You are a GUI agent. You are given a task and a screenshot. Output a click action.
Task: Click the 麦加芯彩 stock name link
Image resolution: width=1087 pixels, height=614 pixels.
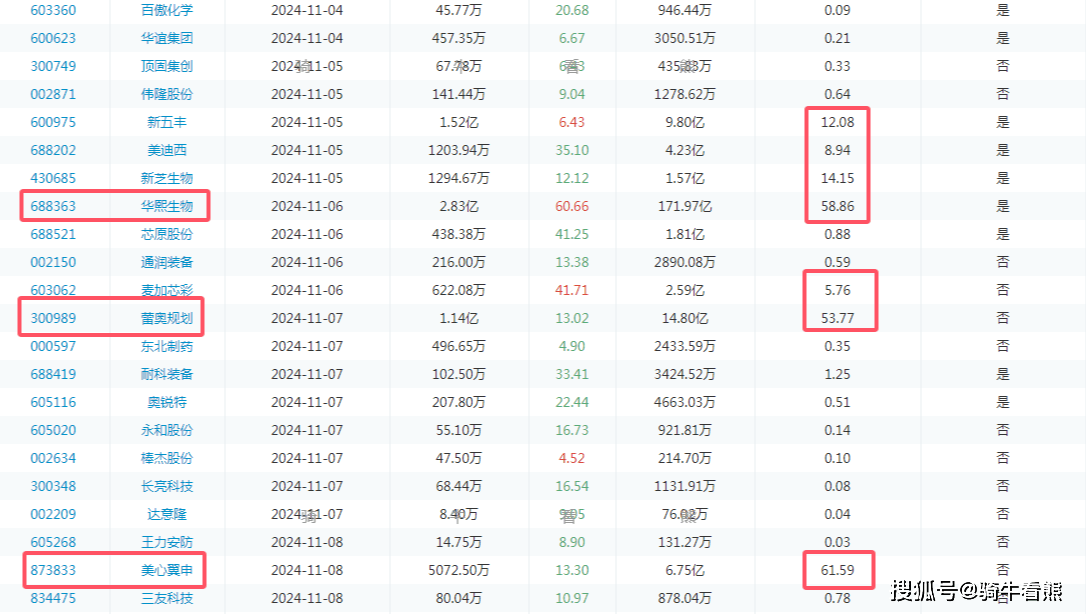point(166,290)
